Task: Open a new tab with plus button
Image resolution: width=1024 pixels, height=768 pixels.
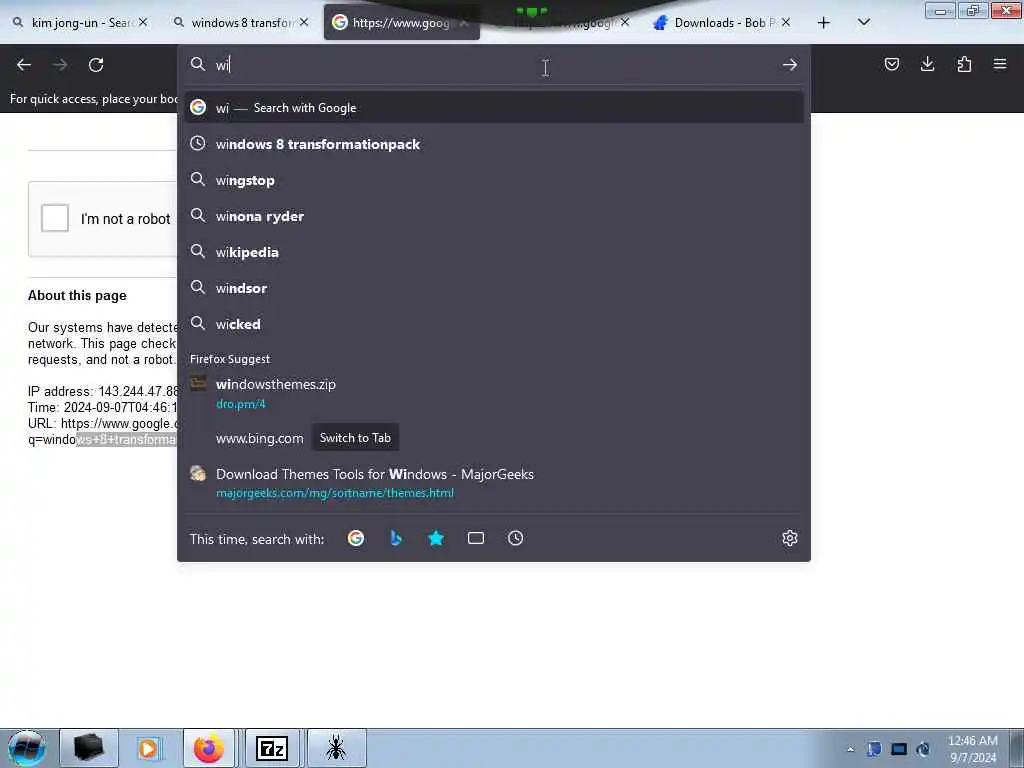Action: click(x=824, y=23)
